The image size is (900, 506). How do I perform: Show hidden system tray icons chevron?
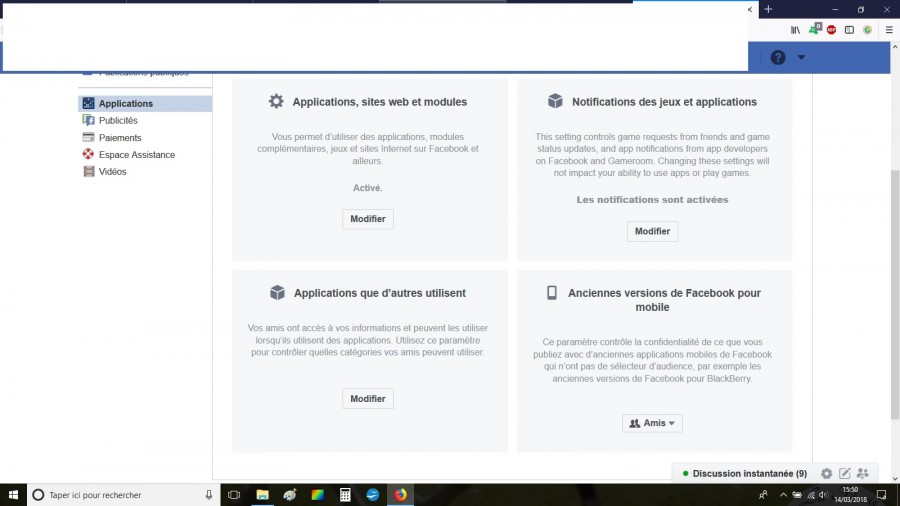(783, 495)
